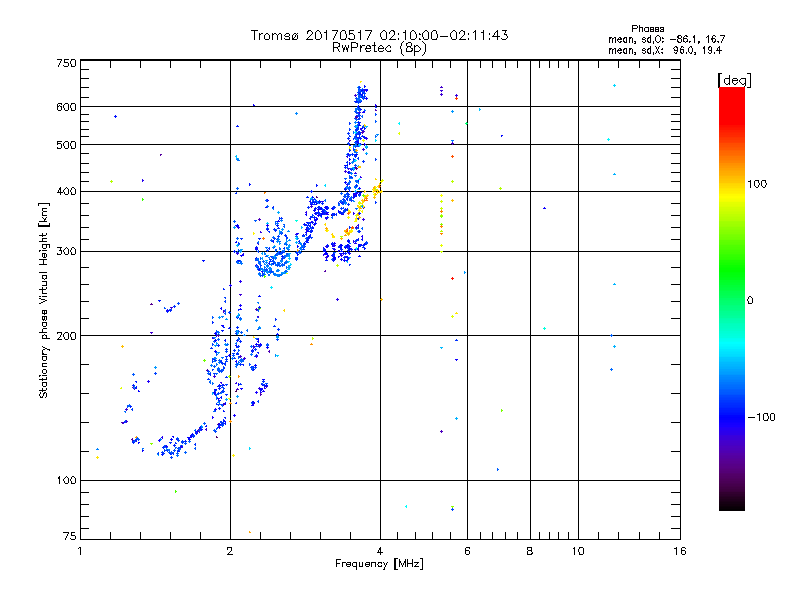Image resolution: width=800 pixels, height=600 pixels.
Task: Click the y-axis tick label '400'
Action: pos(66,191)
